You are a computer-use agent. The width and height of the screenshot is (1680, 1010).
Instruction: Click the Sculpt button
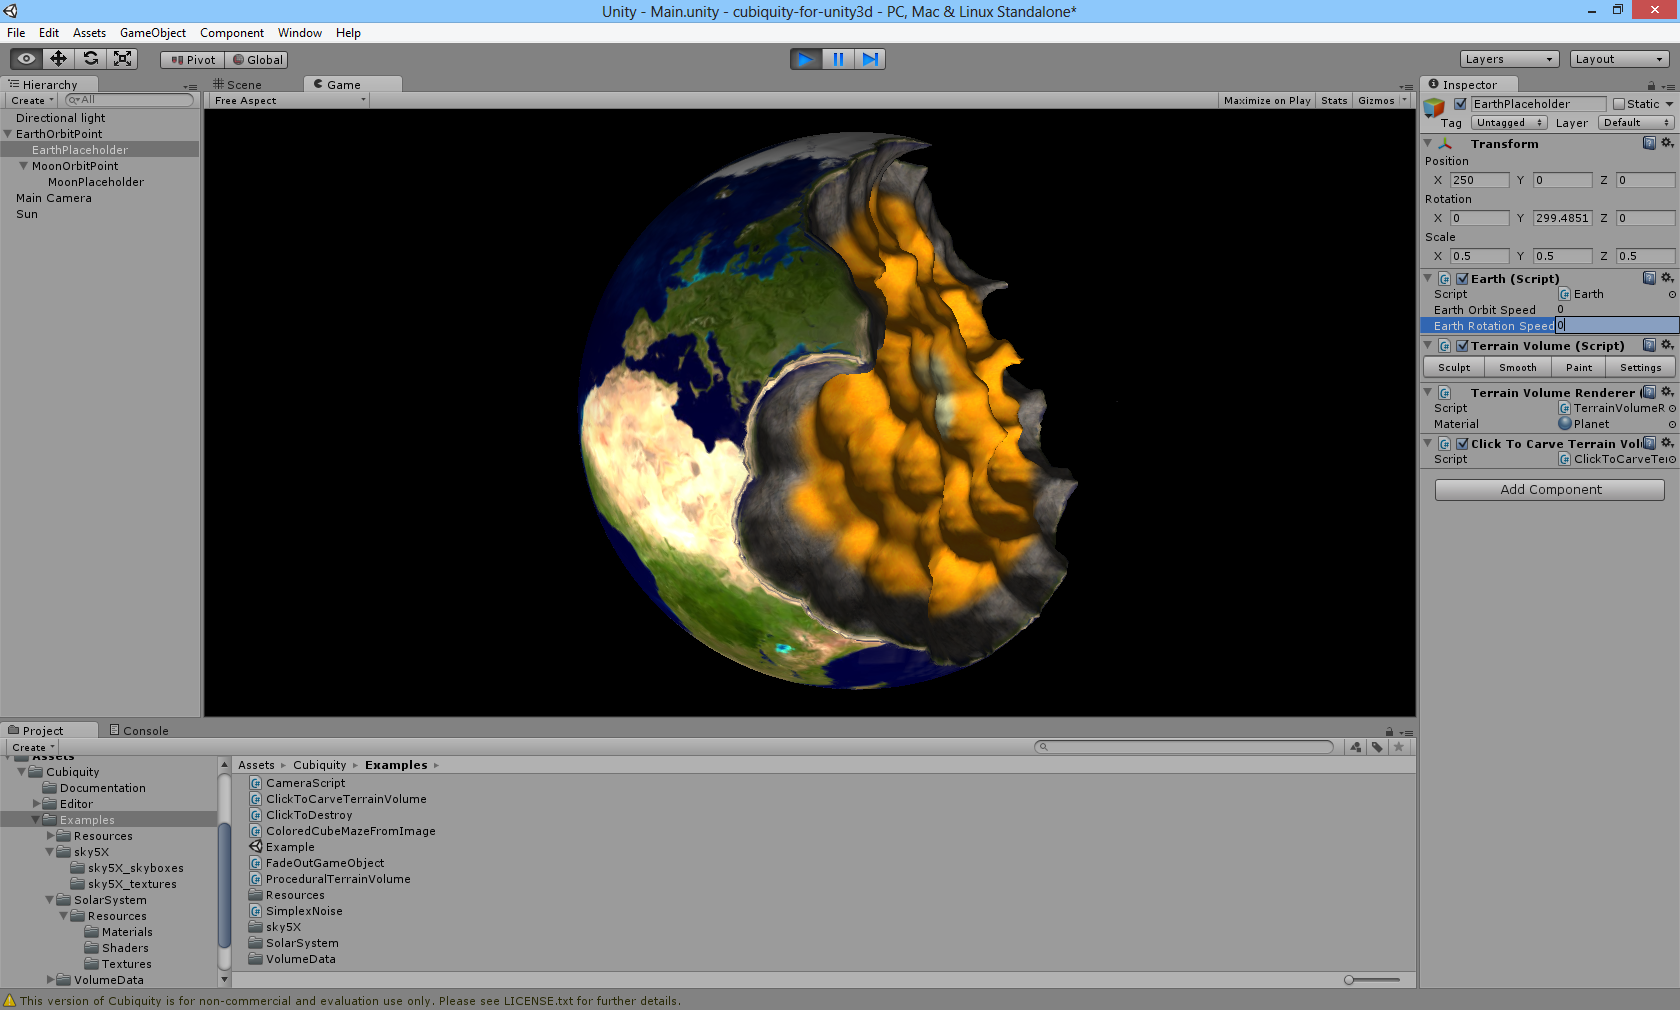point(1454,368)
